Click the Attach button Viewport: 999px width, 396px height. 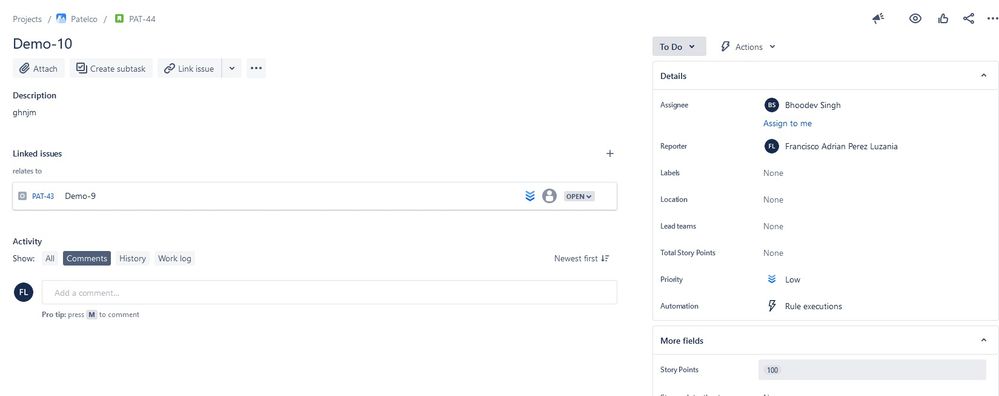[39, 69]
